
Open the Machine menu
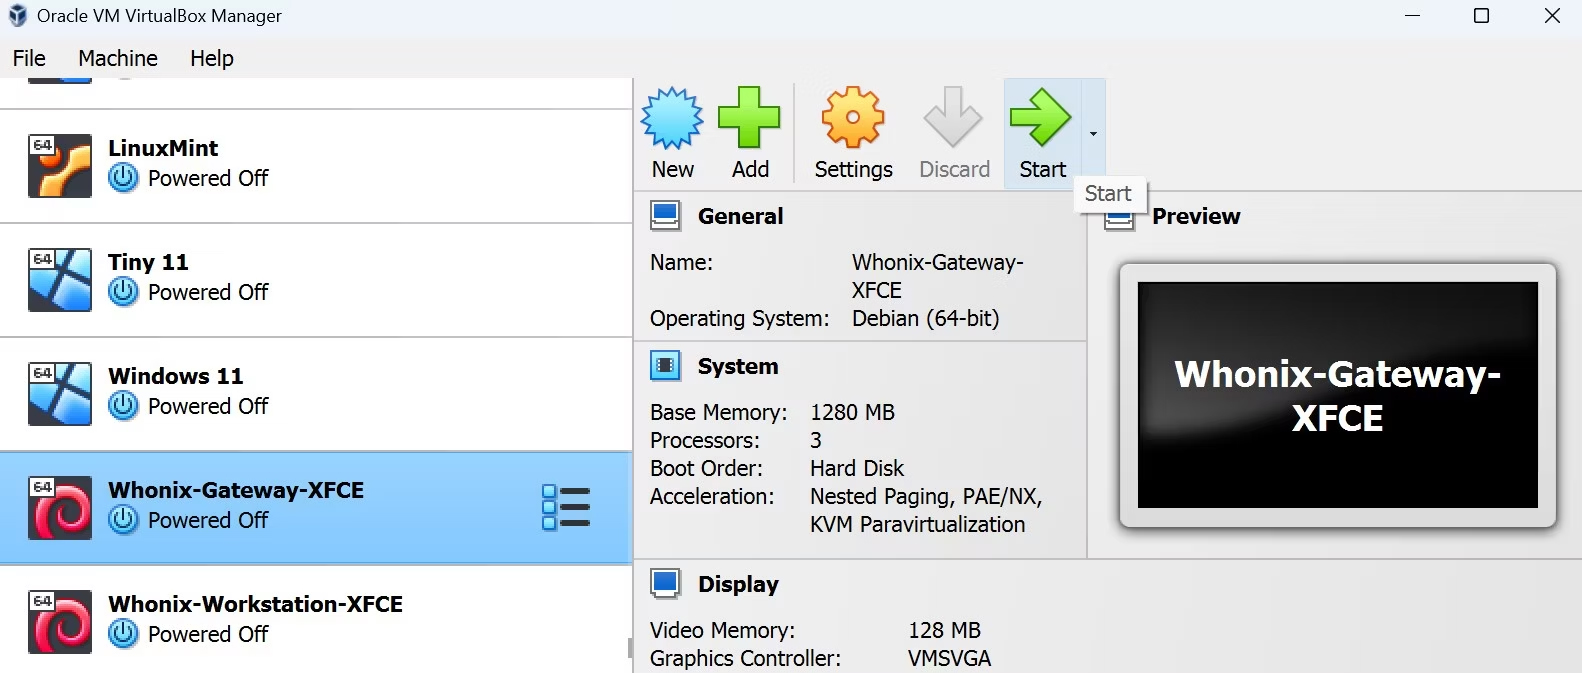coord(118,58)
